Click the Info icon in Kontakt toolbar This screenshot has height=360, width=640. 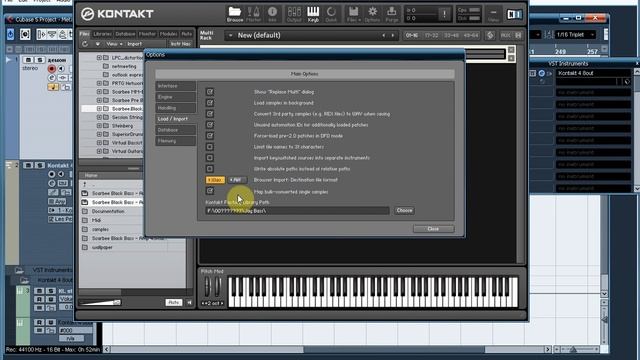click(x=272, y=14)
